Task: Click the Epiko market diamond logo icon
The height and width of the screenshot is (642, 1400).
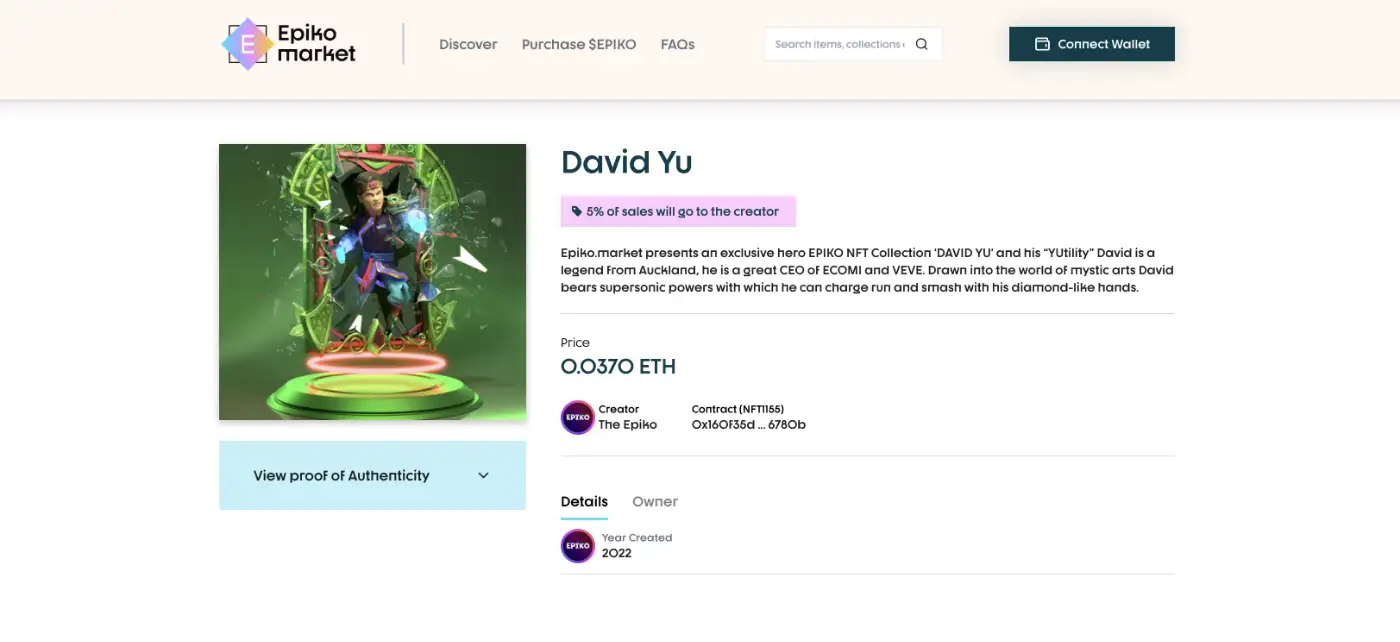Action: point(247,44)
